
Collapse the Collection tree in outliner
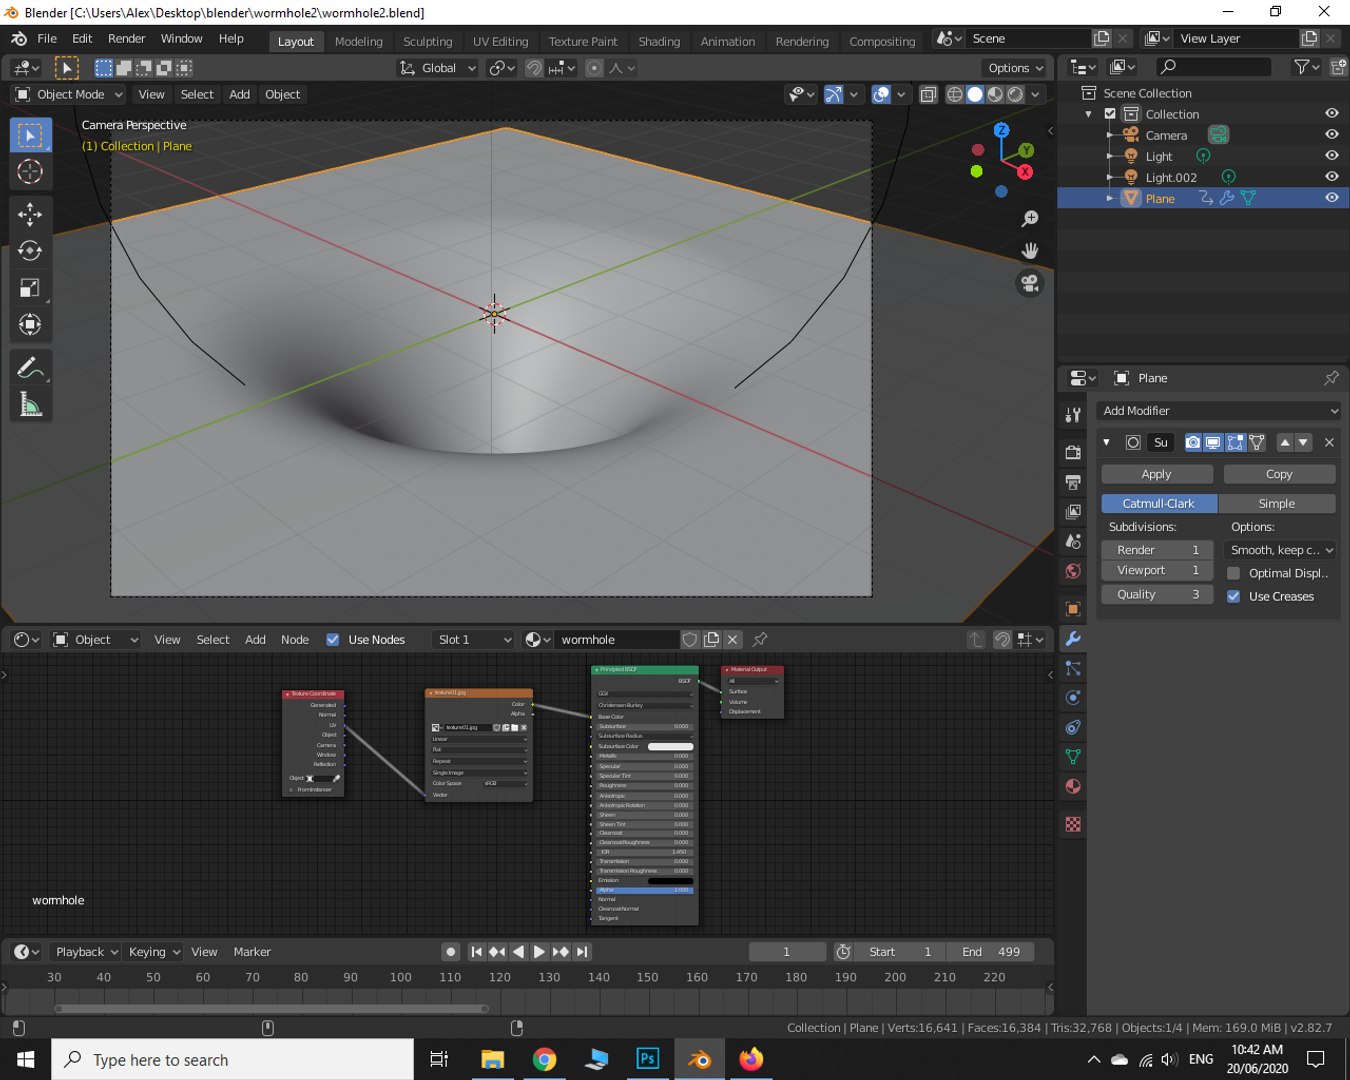pos(1089,114)
